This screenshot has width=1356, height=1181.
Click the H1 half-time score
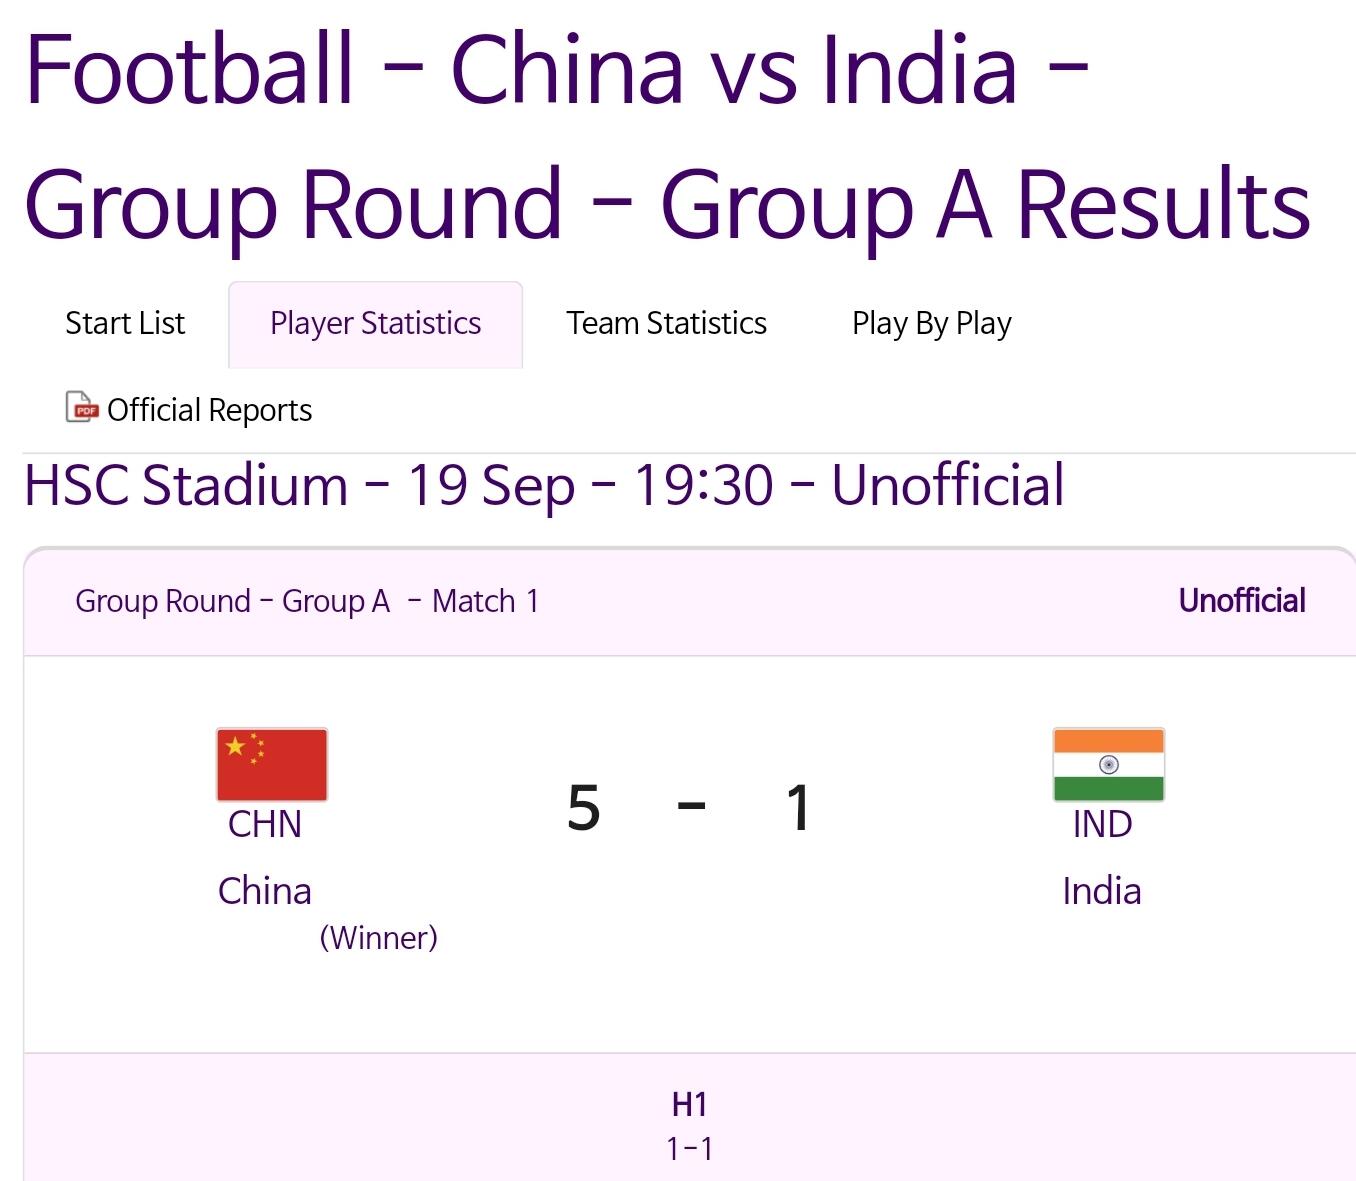tap(690, 1126)
